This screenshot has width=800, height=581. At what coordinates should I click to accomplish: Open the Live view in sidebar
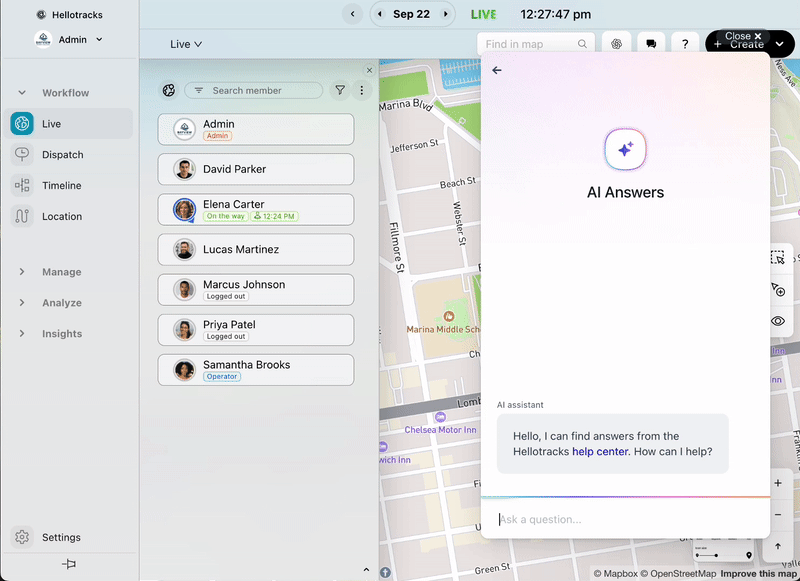(68, 123)
